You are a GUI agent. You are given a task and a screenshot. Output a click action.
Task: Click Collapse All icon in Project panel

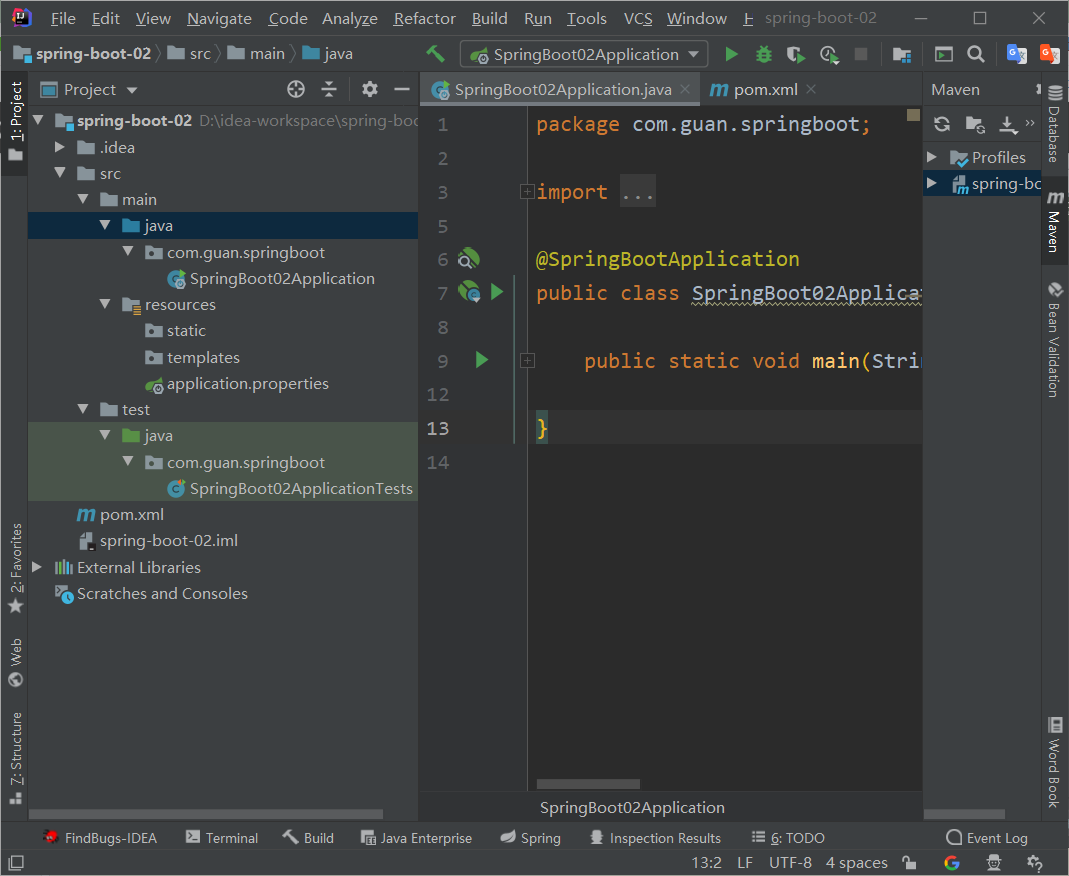coord(329,89)
